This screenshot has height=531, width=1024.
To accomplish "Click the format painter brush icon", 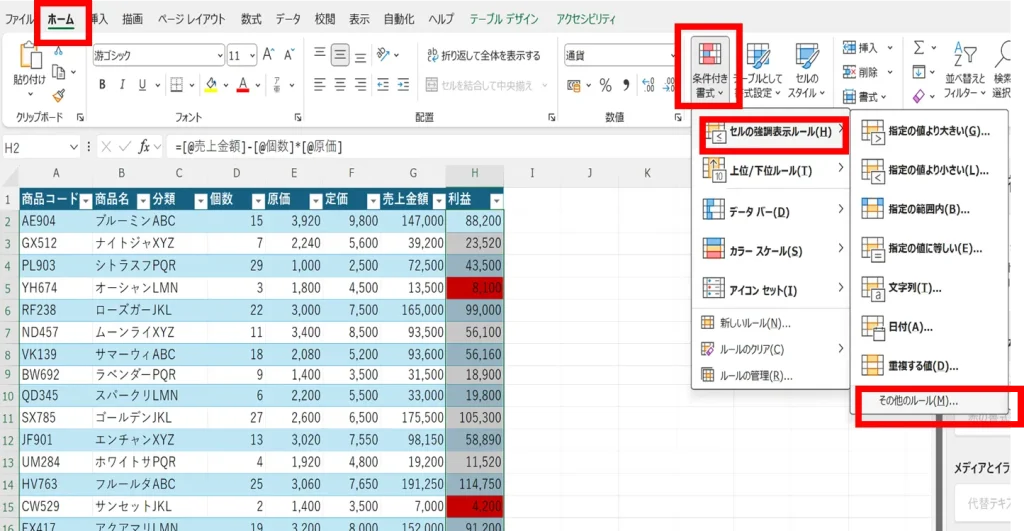I will (x=58, y=95).
